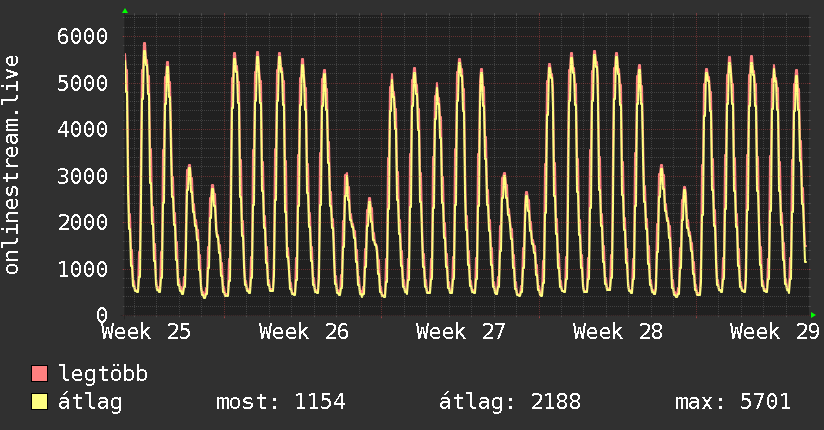Image resolution: width=824 pixels, height=430 pixels.
Task: Click the 5000 y-axis value
Action: click(83, 83)
